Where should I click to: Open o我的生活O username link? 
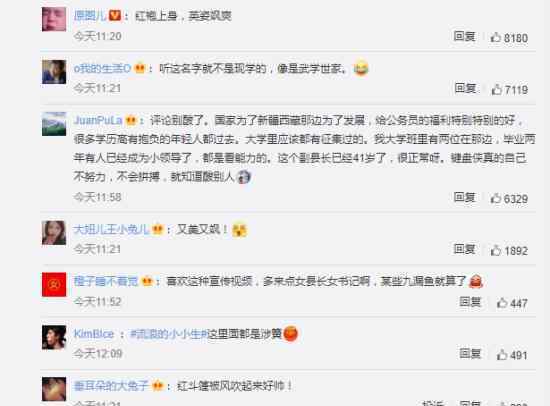click(x=102, y=68)
